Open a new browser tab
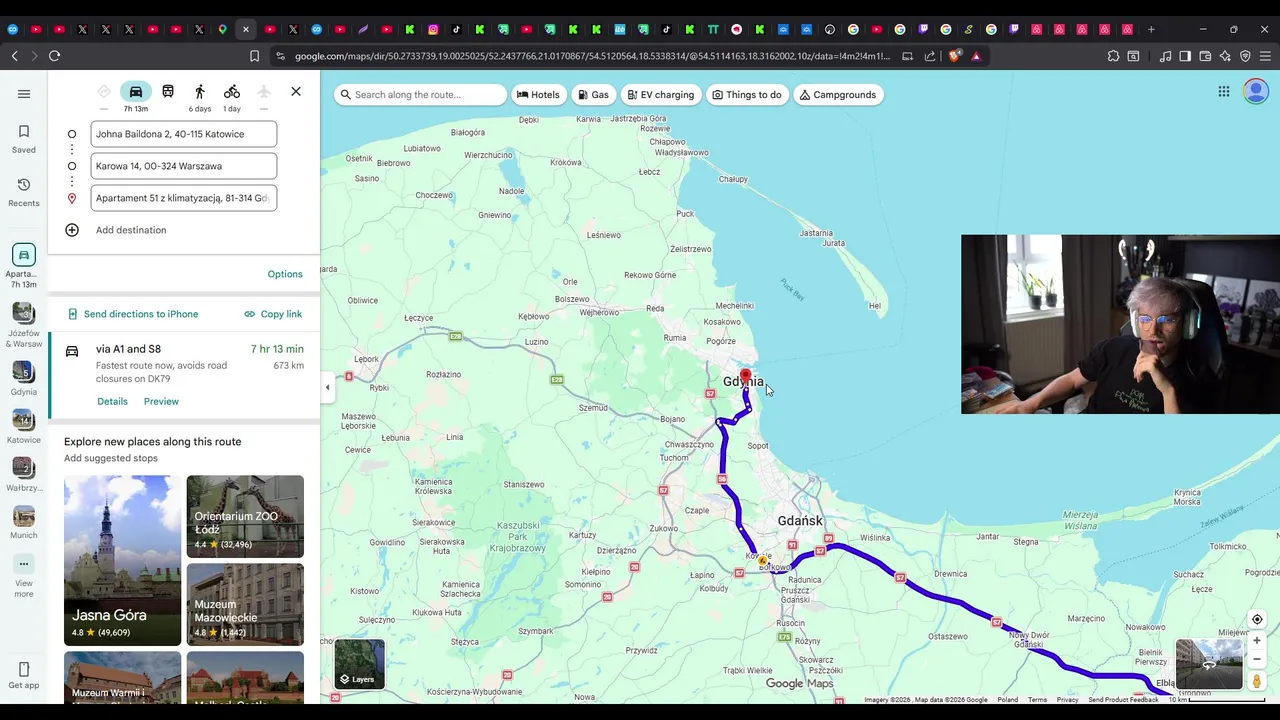Viewport: 1280px width, 720px height. tap(1151, 29)
